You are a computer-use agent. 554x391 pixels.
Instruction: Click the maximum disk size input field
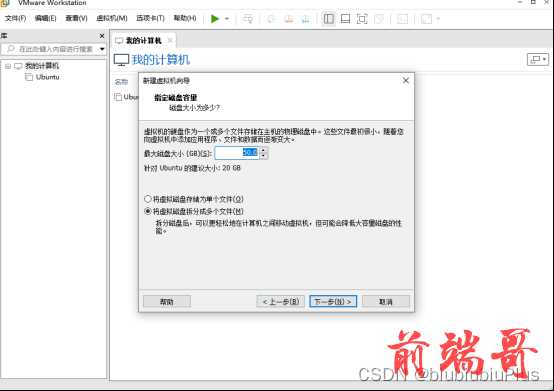click(x=237, y=153)
